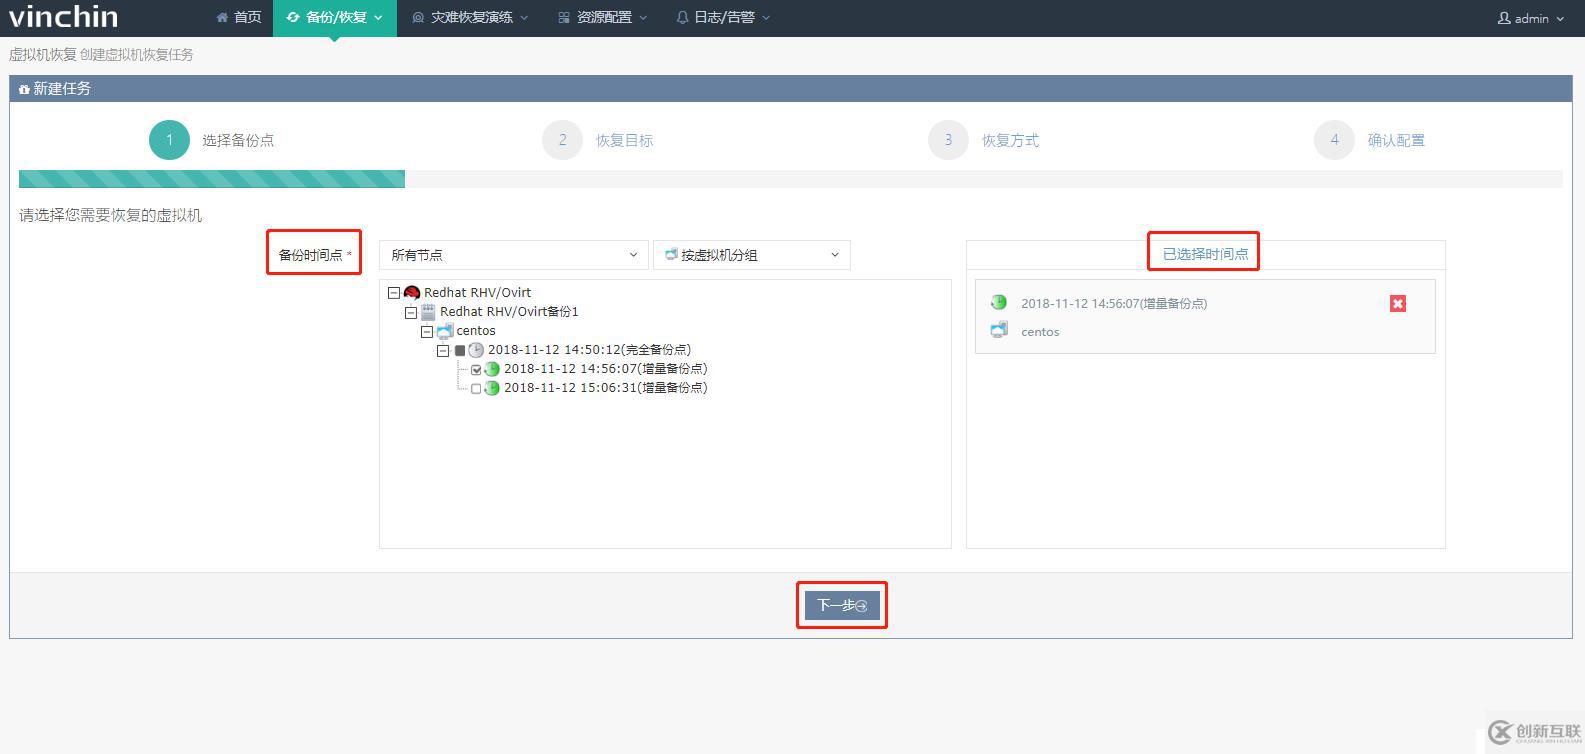The image size is (1585, 754).
Task: Open the admin account dropdown
Action: pyautogui.click(x=1531, y=18)
